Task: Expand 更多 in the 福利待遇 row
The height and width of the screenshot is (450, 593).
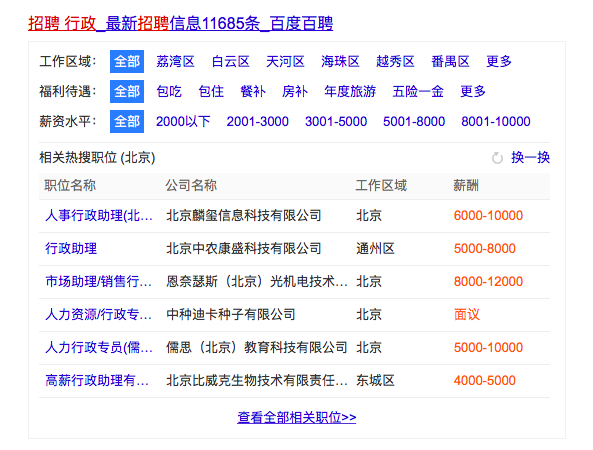Action: [473, 91]
